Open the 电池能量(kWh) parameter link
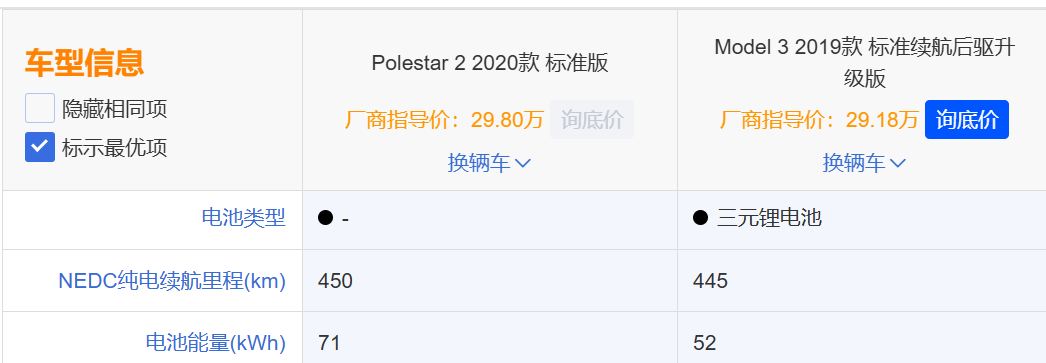 pyautogui.click(x=215, y=343)
